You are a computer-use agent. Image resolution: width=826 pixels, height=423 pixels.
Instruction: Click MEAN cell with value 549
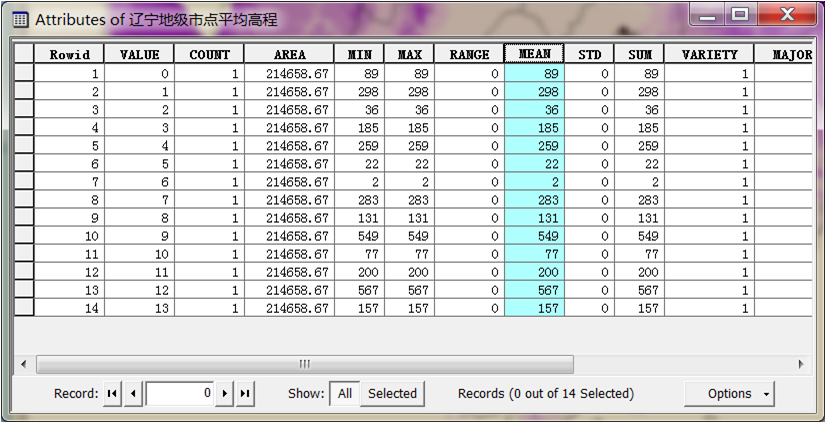534,236
